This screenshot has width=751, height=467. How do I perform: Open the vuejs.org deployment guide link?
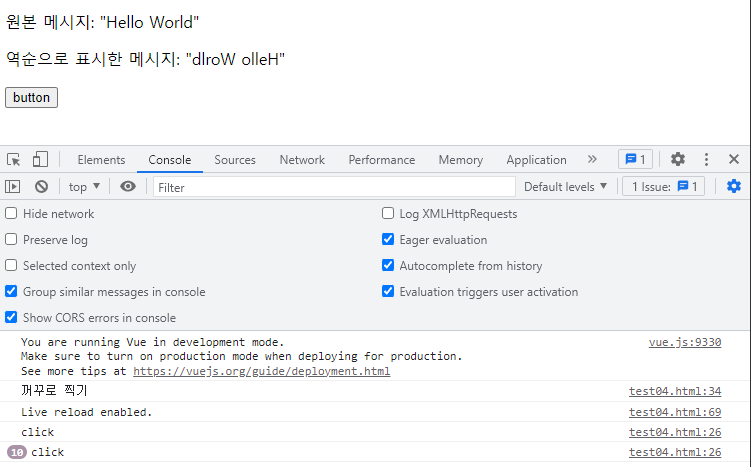262,371
